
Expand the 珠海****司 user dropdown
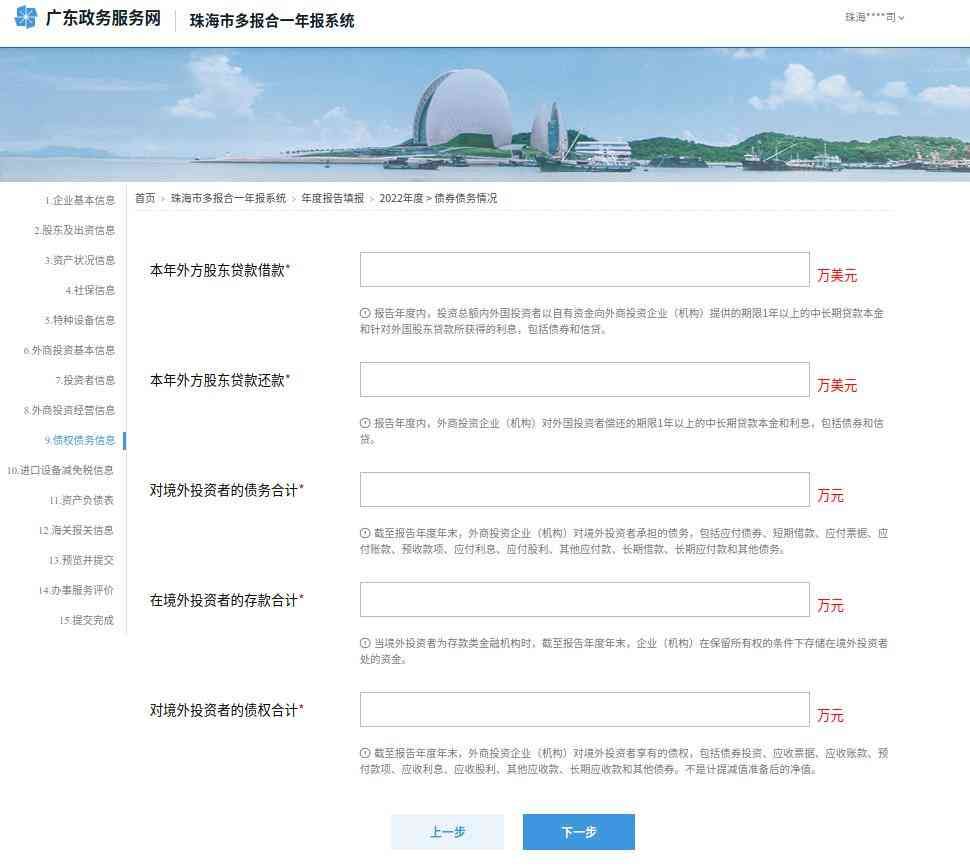tap(874, 18)
